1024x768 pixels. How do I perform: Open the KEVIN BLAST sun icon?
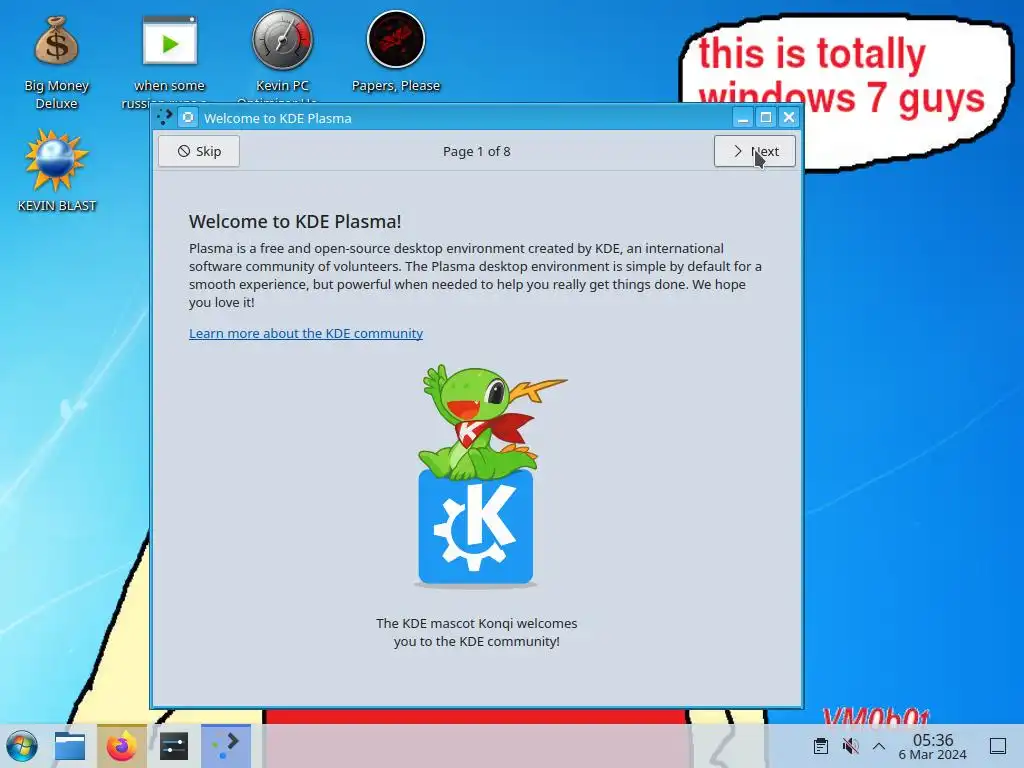[57, 171]
